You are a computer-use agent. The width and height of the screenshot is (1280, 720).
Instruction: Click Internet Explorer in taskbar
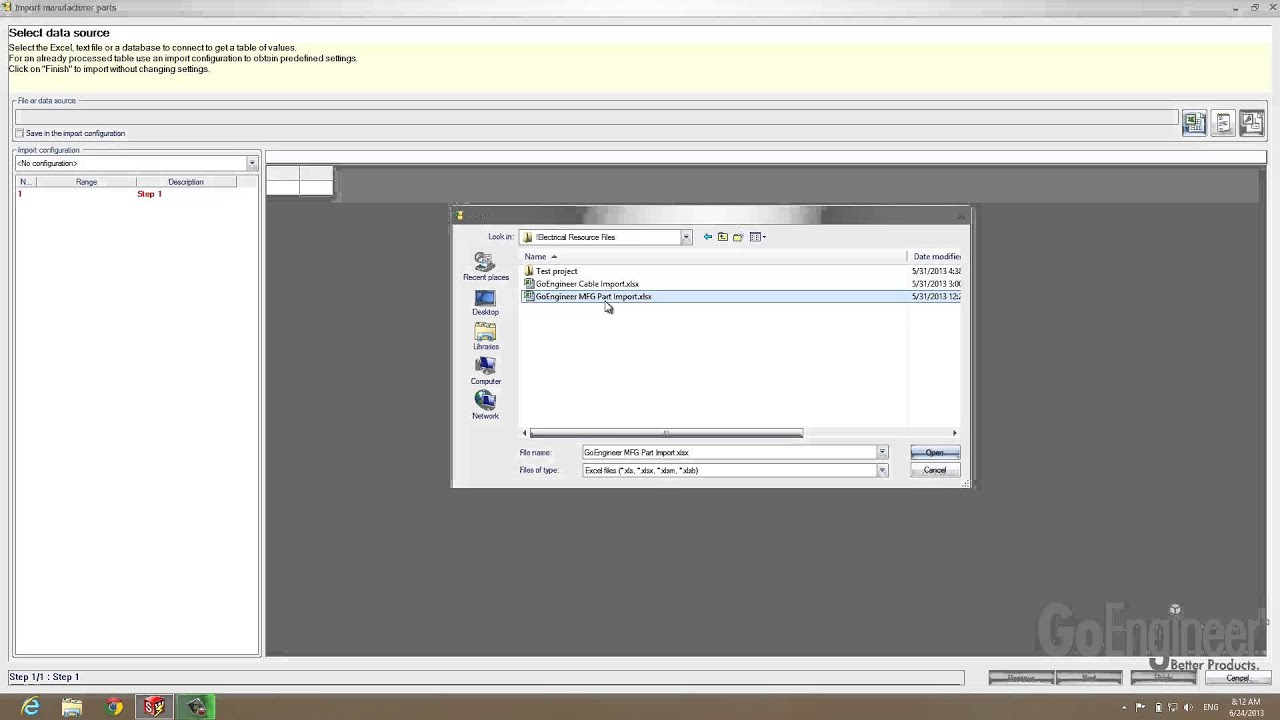31,707
